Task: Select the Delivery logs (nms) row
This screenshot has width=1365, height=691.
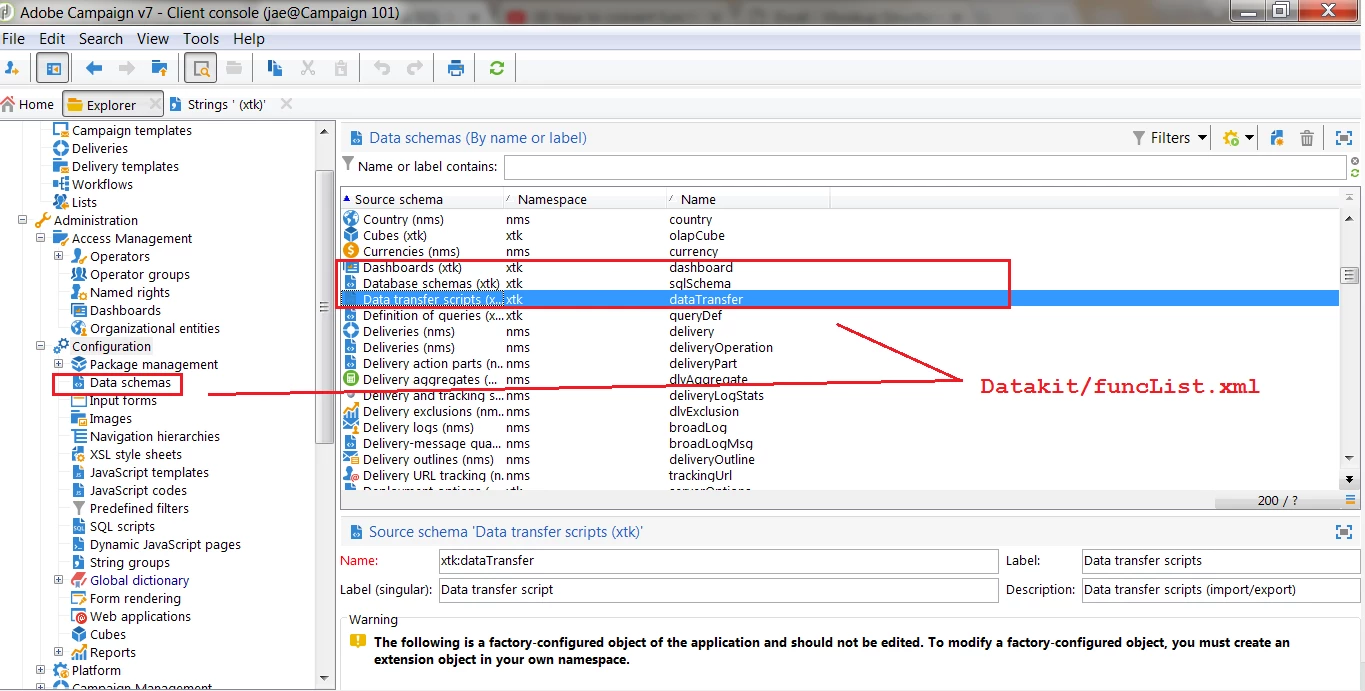Action: coord(840,427)
